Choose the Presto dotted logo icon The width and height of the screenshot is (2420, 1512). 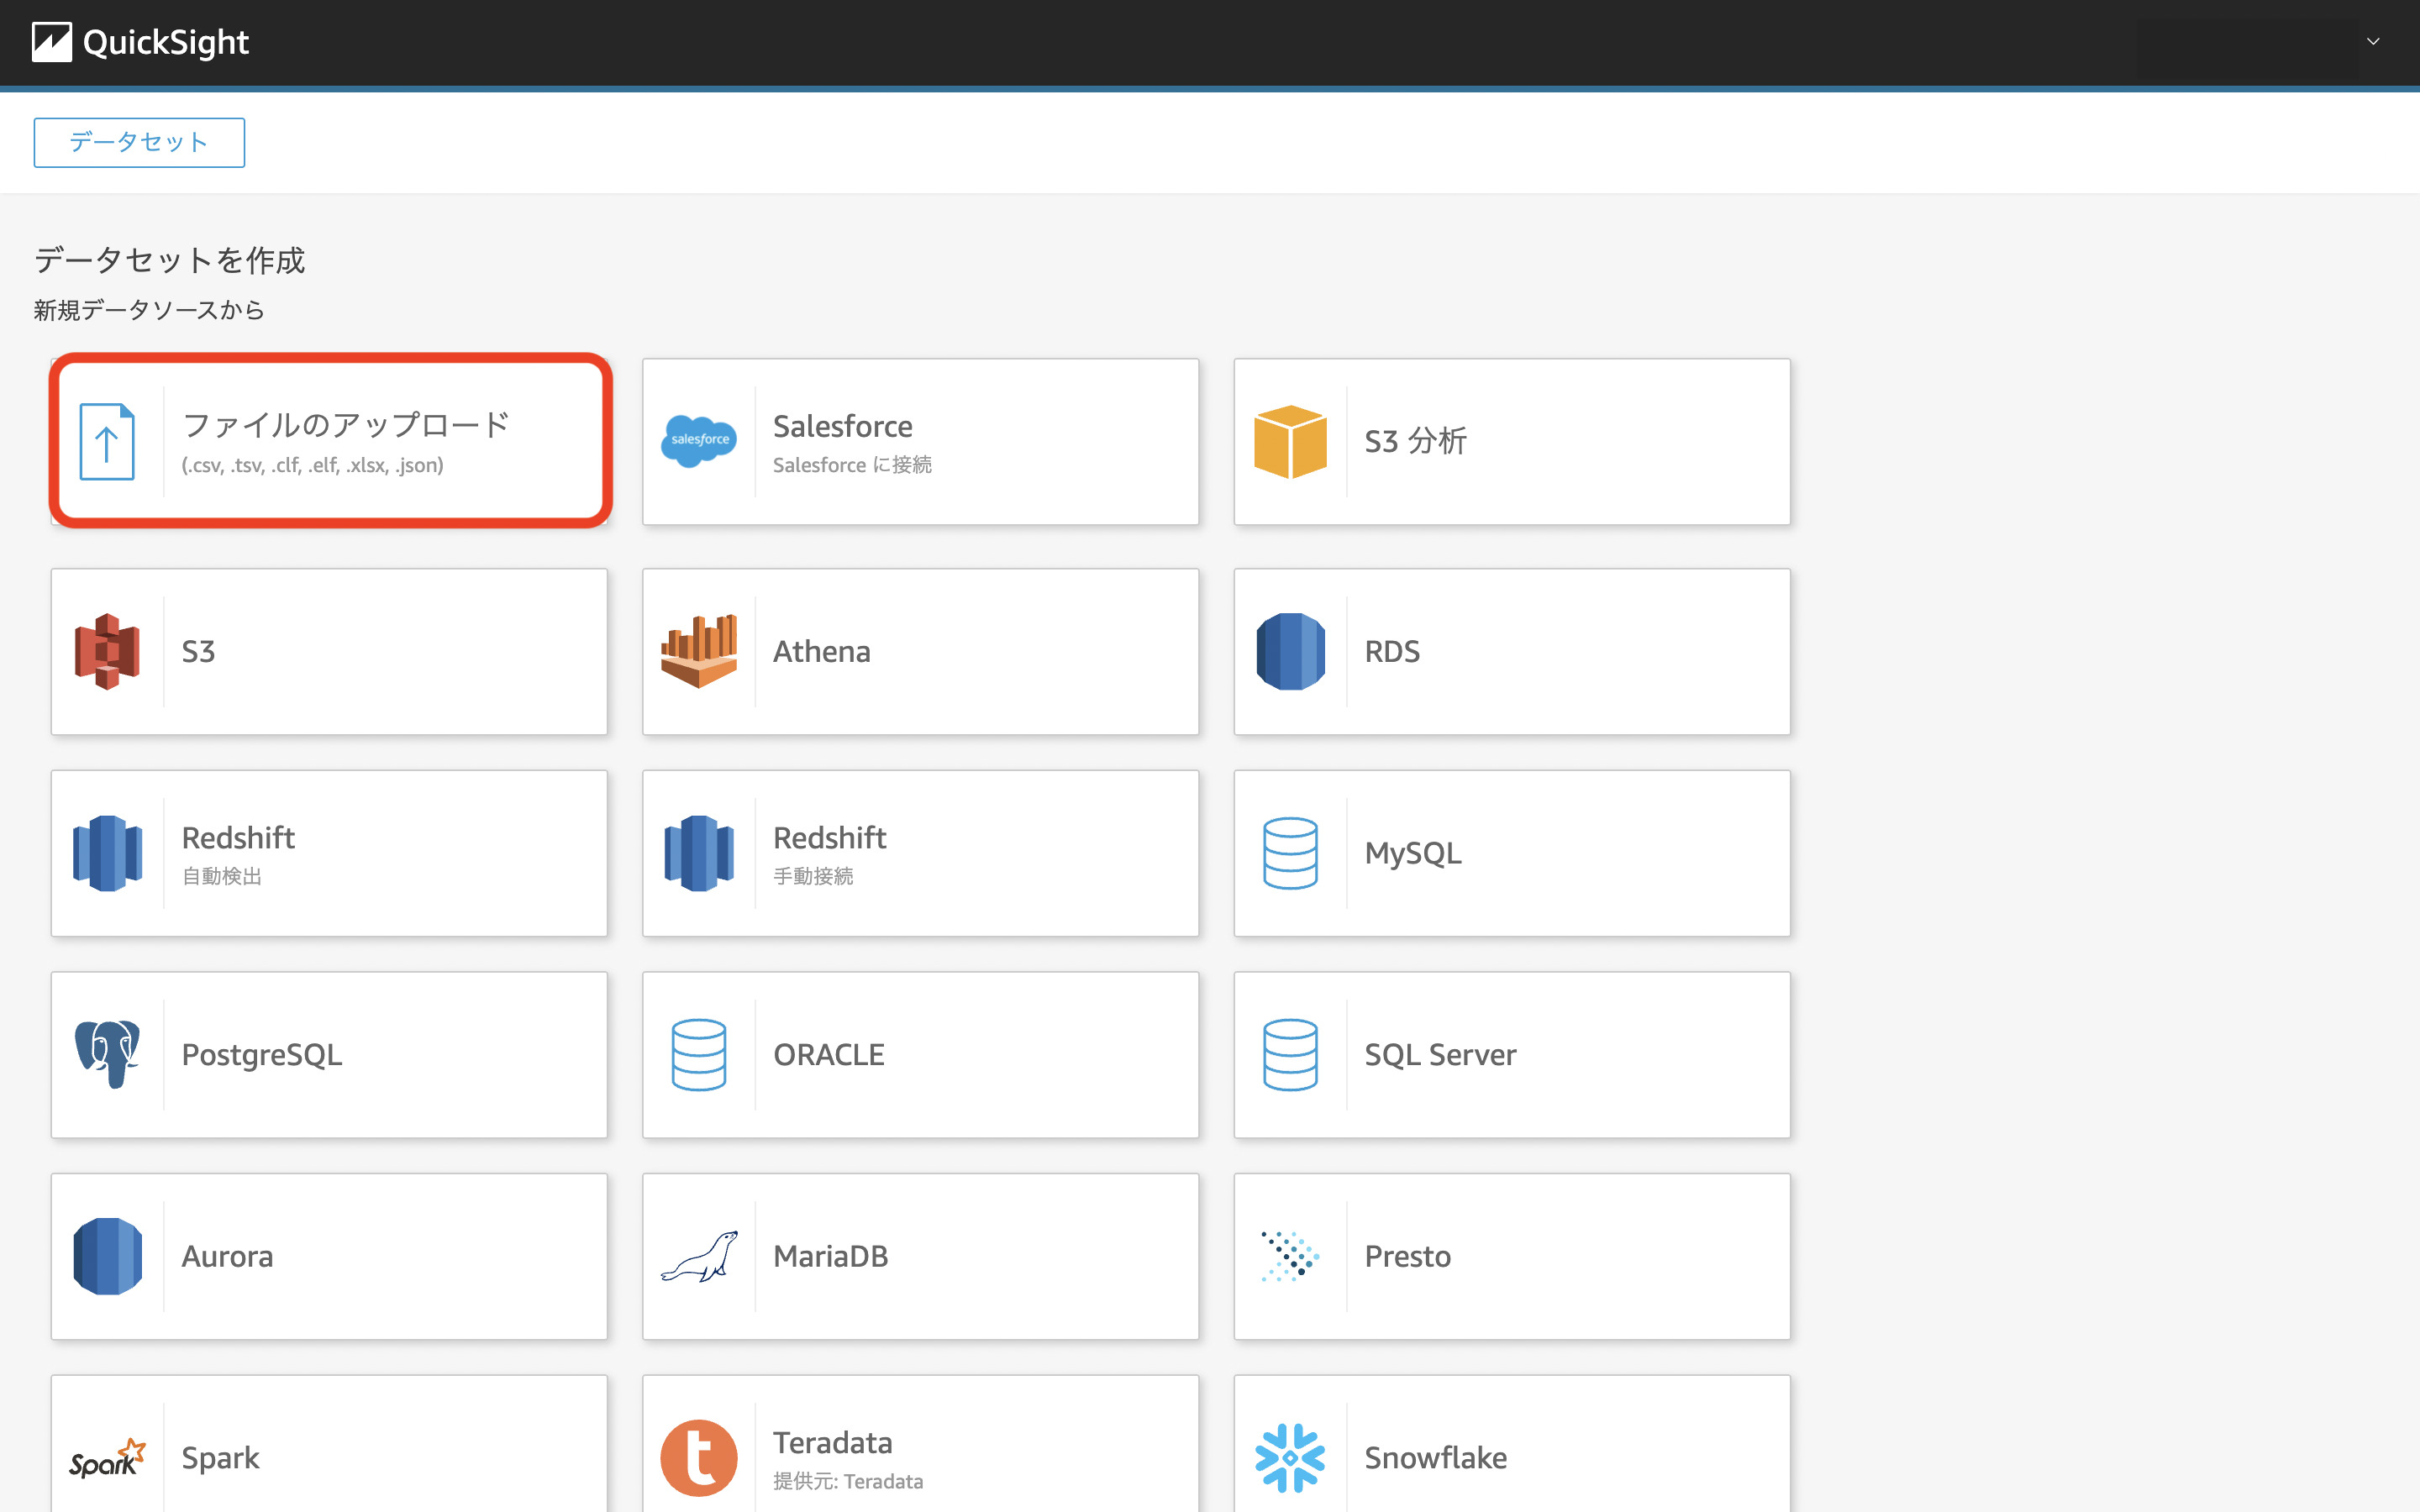1290,1256
